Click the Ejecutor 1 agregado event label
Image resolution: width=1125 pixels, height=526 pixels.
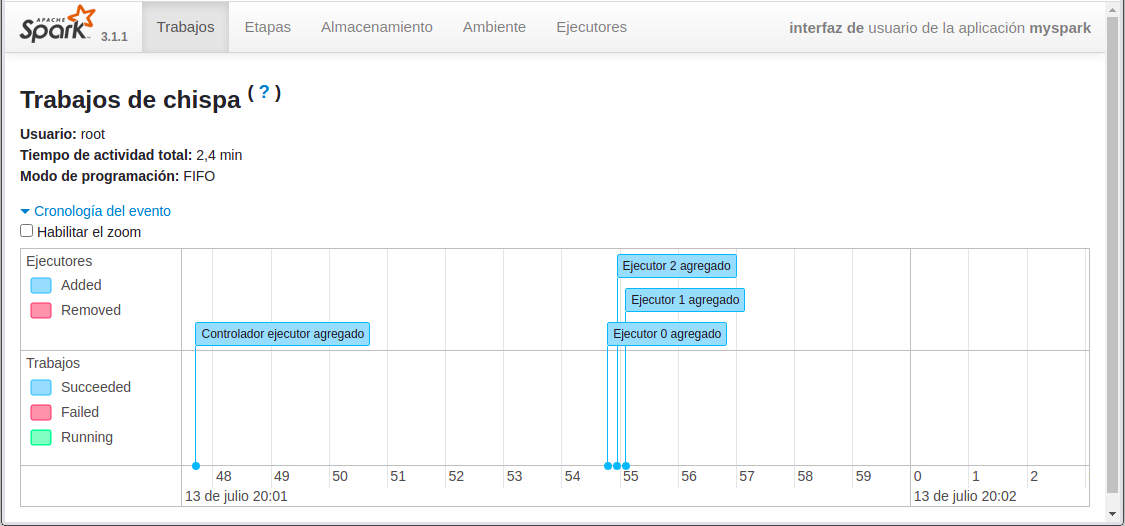click(685, 300)
